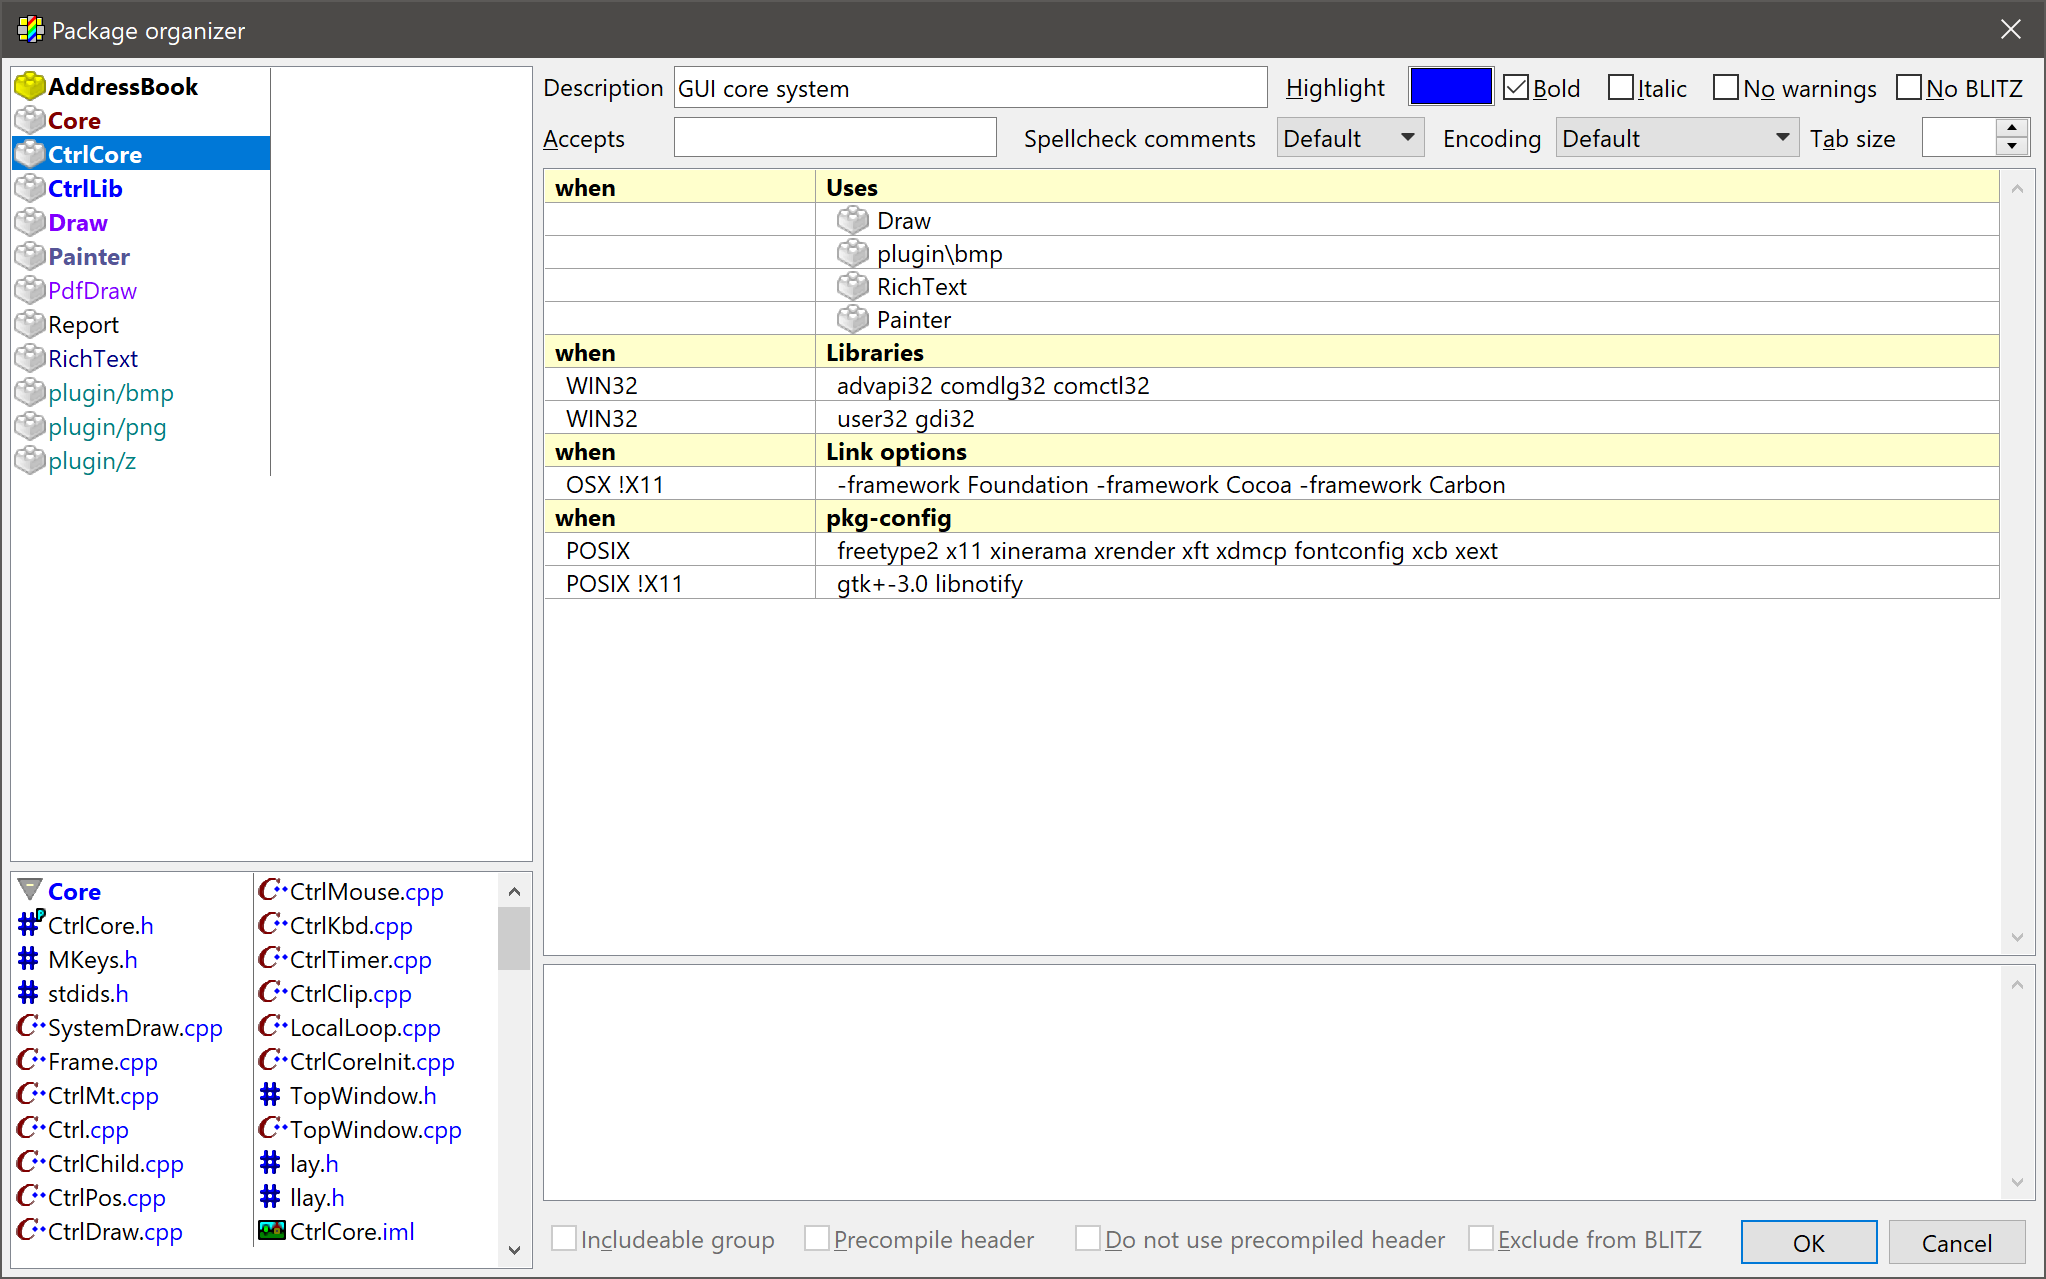The width and height of the screenshot is (2046, 1279).
Task: Click the hash icon next to TopWindow.h
Action: [271, 1095]
